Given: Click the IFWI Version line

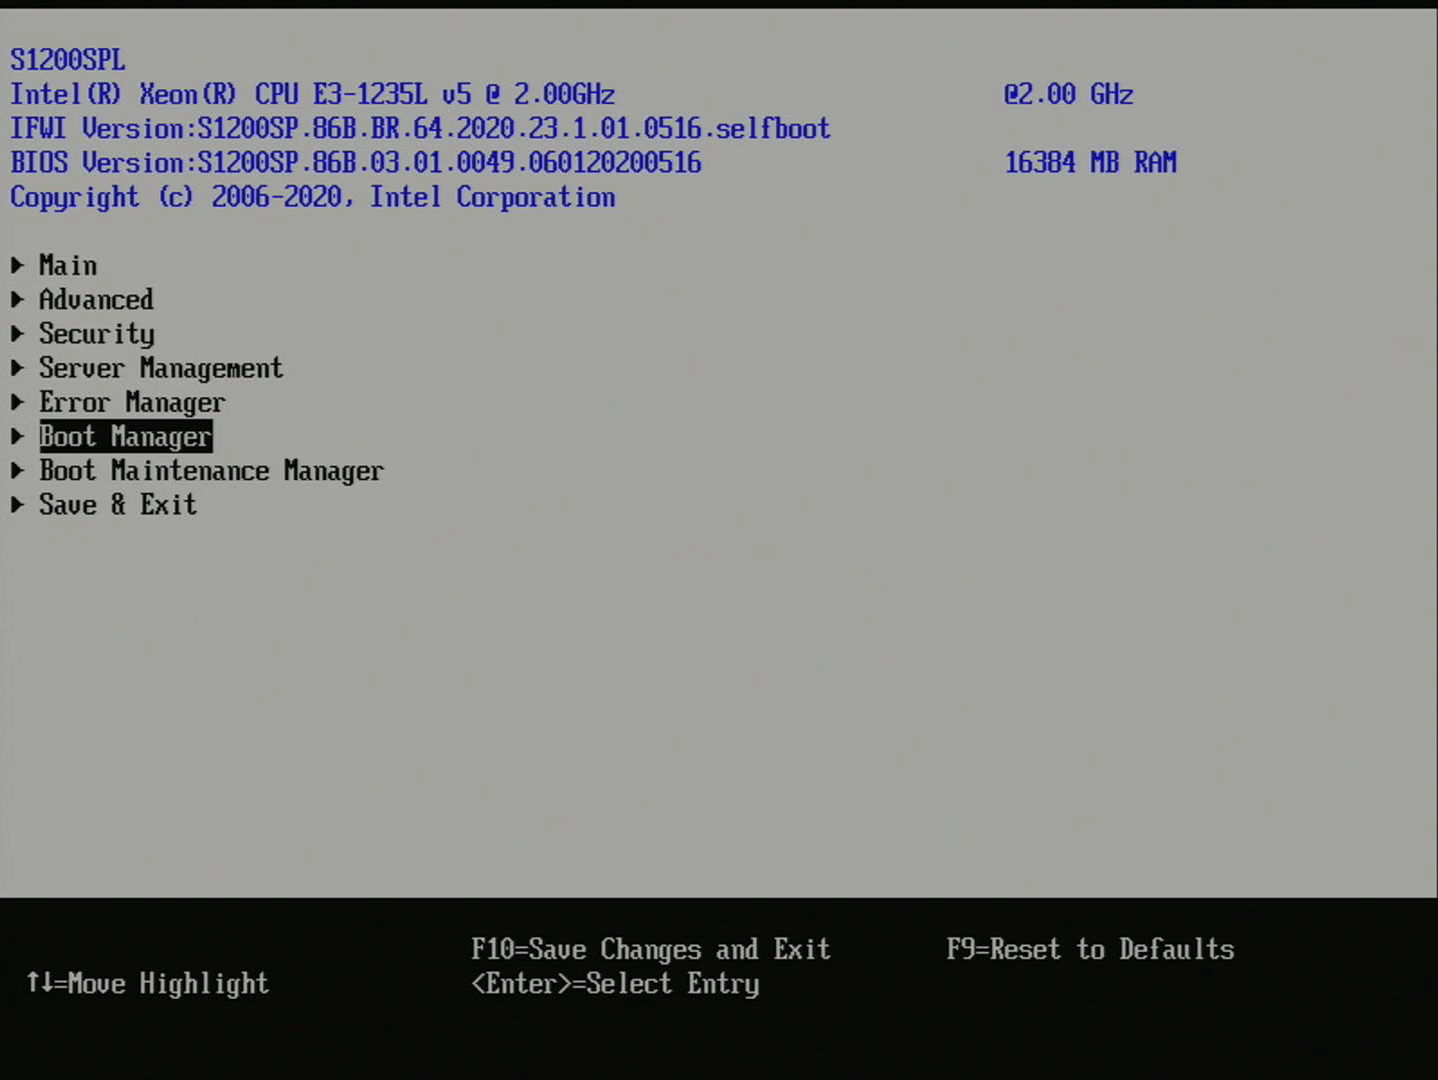Looking at the screenshot, I should point(420,128).
